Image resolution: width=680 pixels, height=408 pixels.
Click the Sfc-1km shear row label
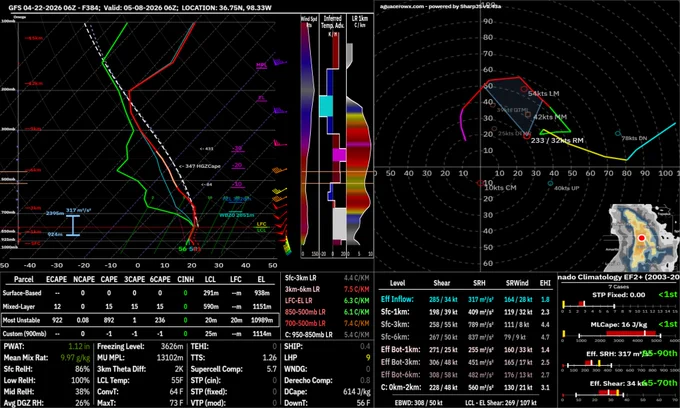[395, 312]
